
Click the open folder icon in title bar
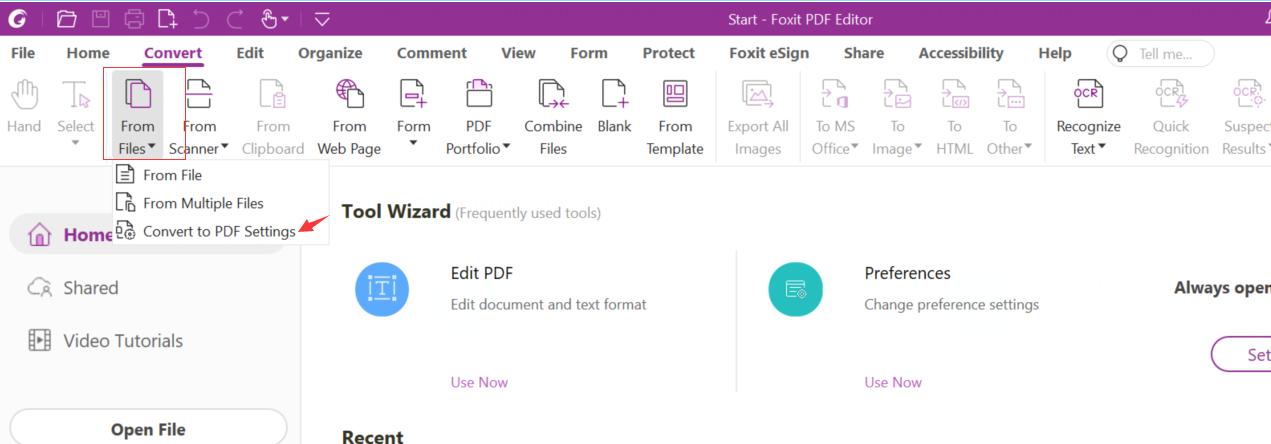tap(67, 18)
